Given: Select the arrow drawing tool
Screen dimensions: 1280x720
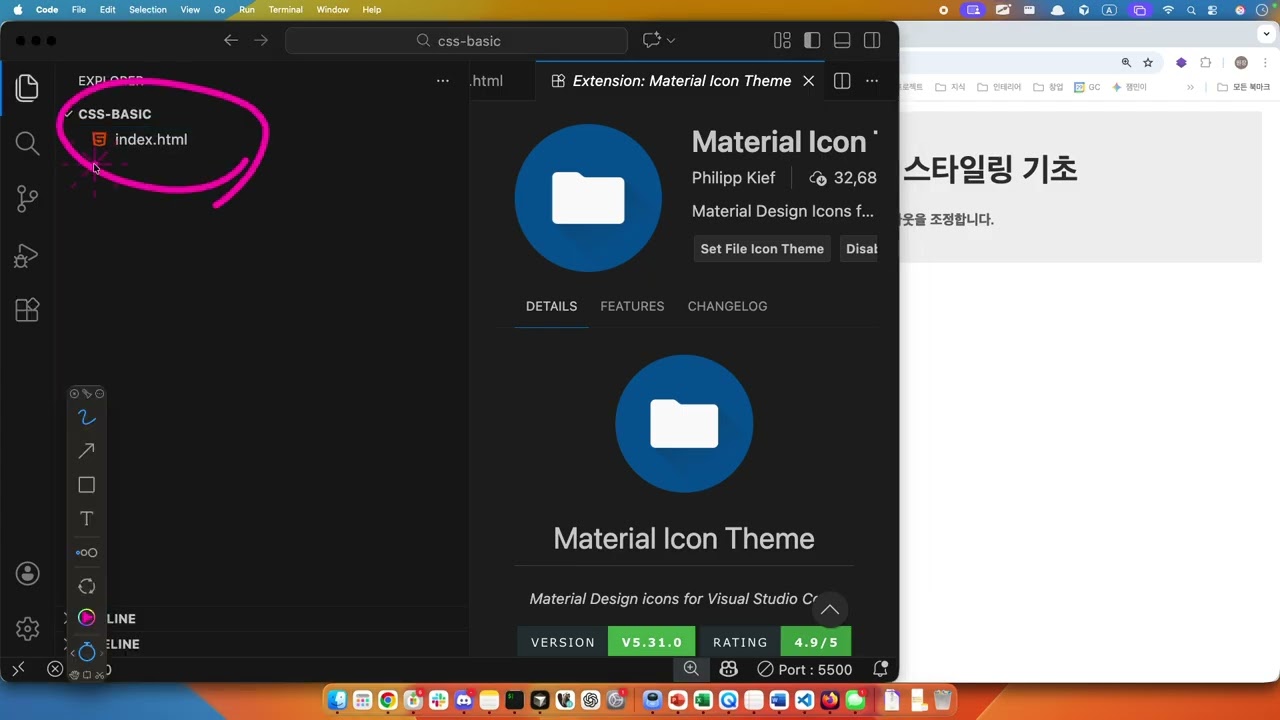Looking at the screenshot, I should coord(87,451).
